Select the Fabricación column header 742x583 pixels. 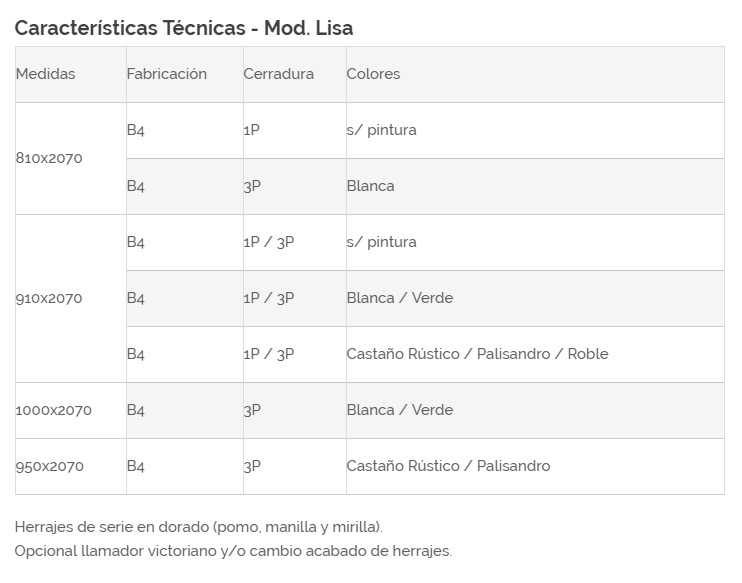point(166,74)
